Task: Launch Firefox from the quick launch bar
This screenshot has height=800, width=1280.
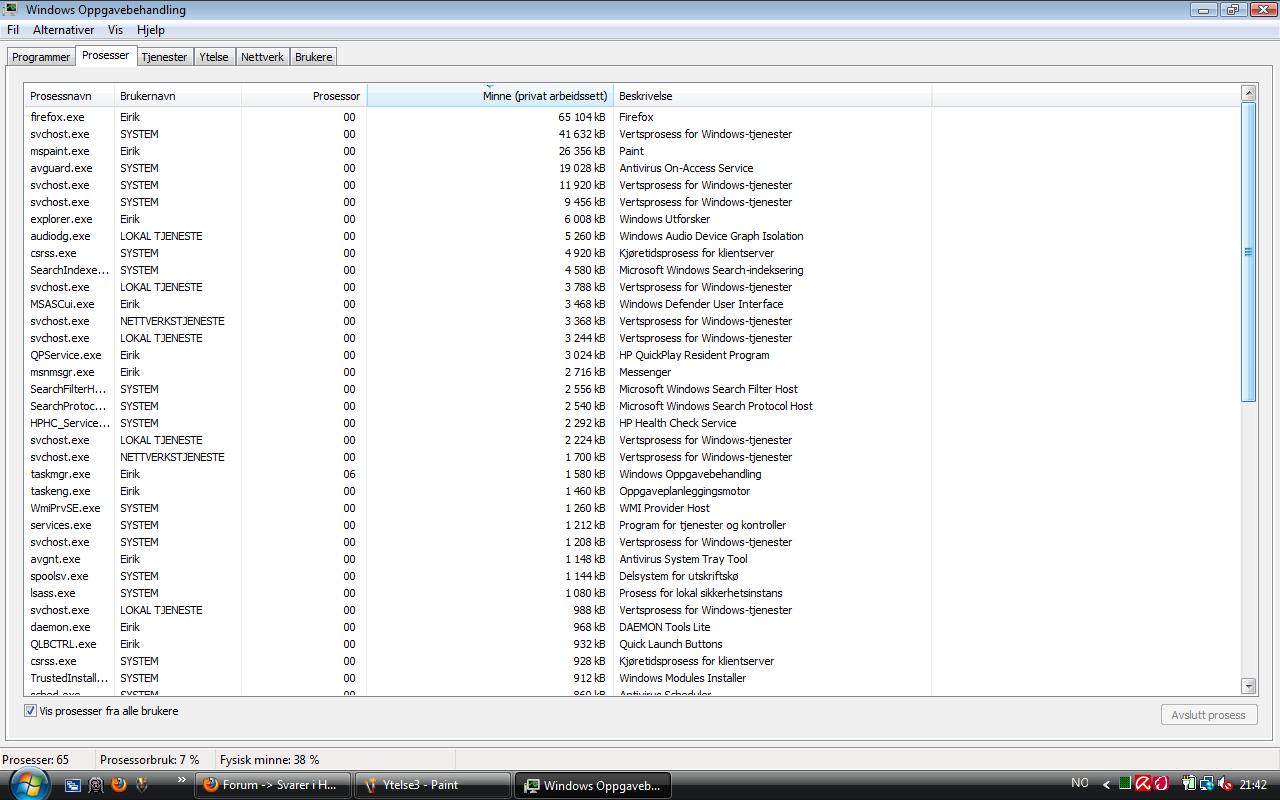Action: [x=119, y=785]
